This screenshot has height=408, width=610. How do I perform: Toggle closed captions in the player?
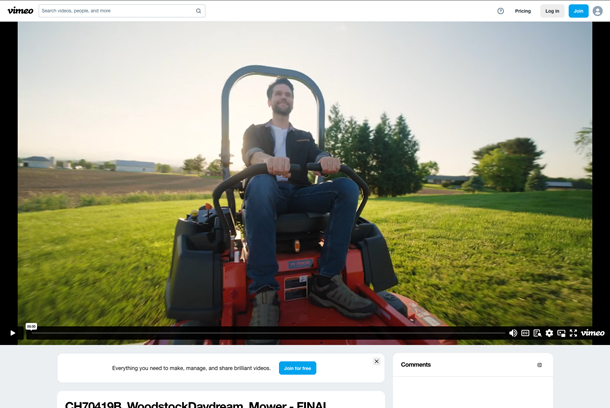pos(525,333)
